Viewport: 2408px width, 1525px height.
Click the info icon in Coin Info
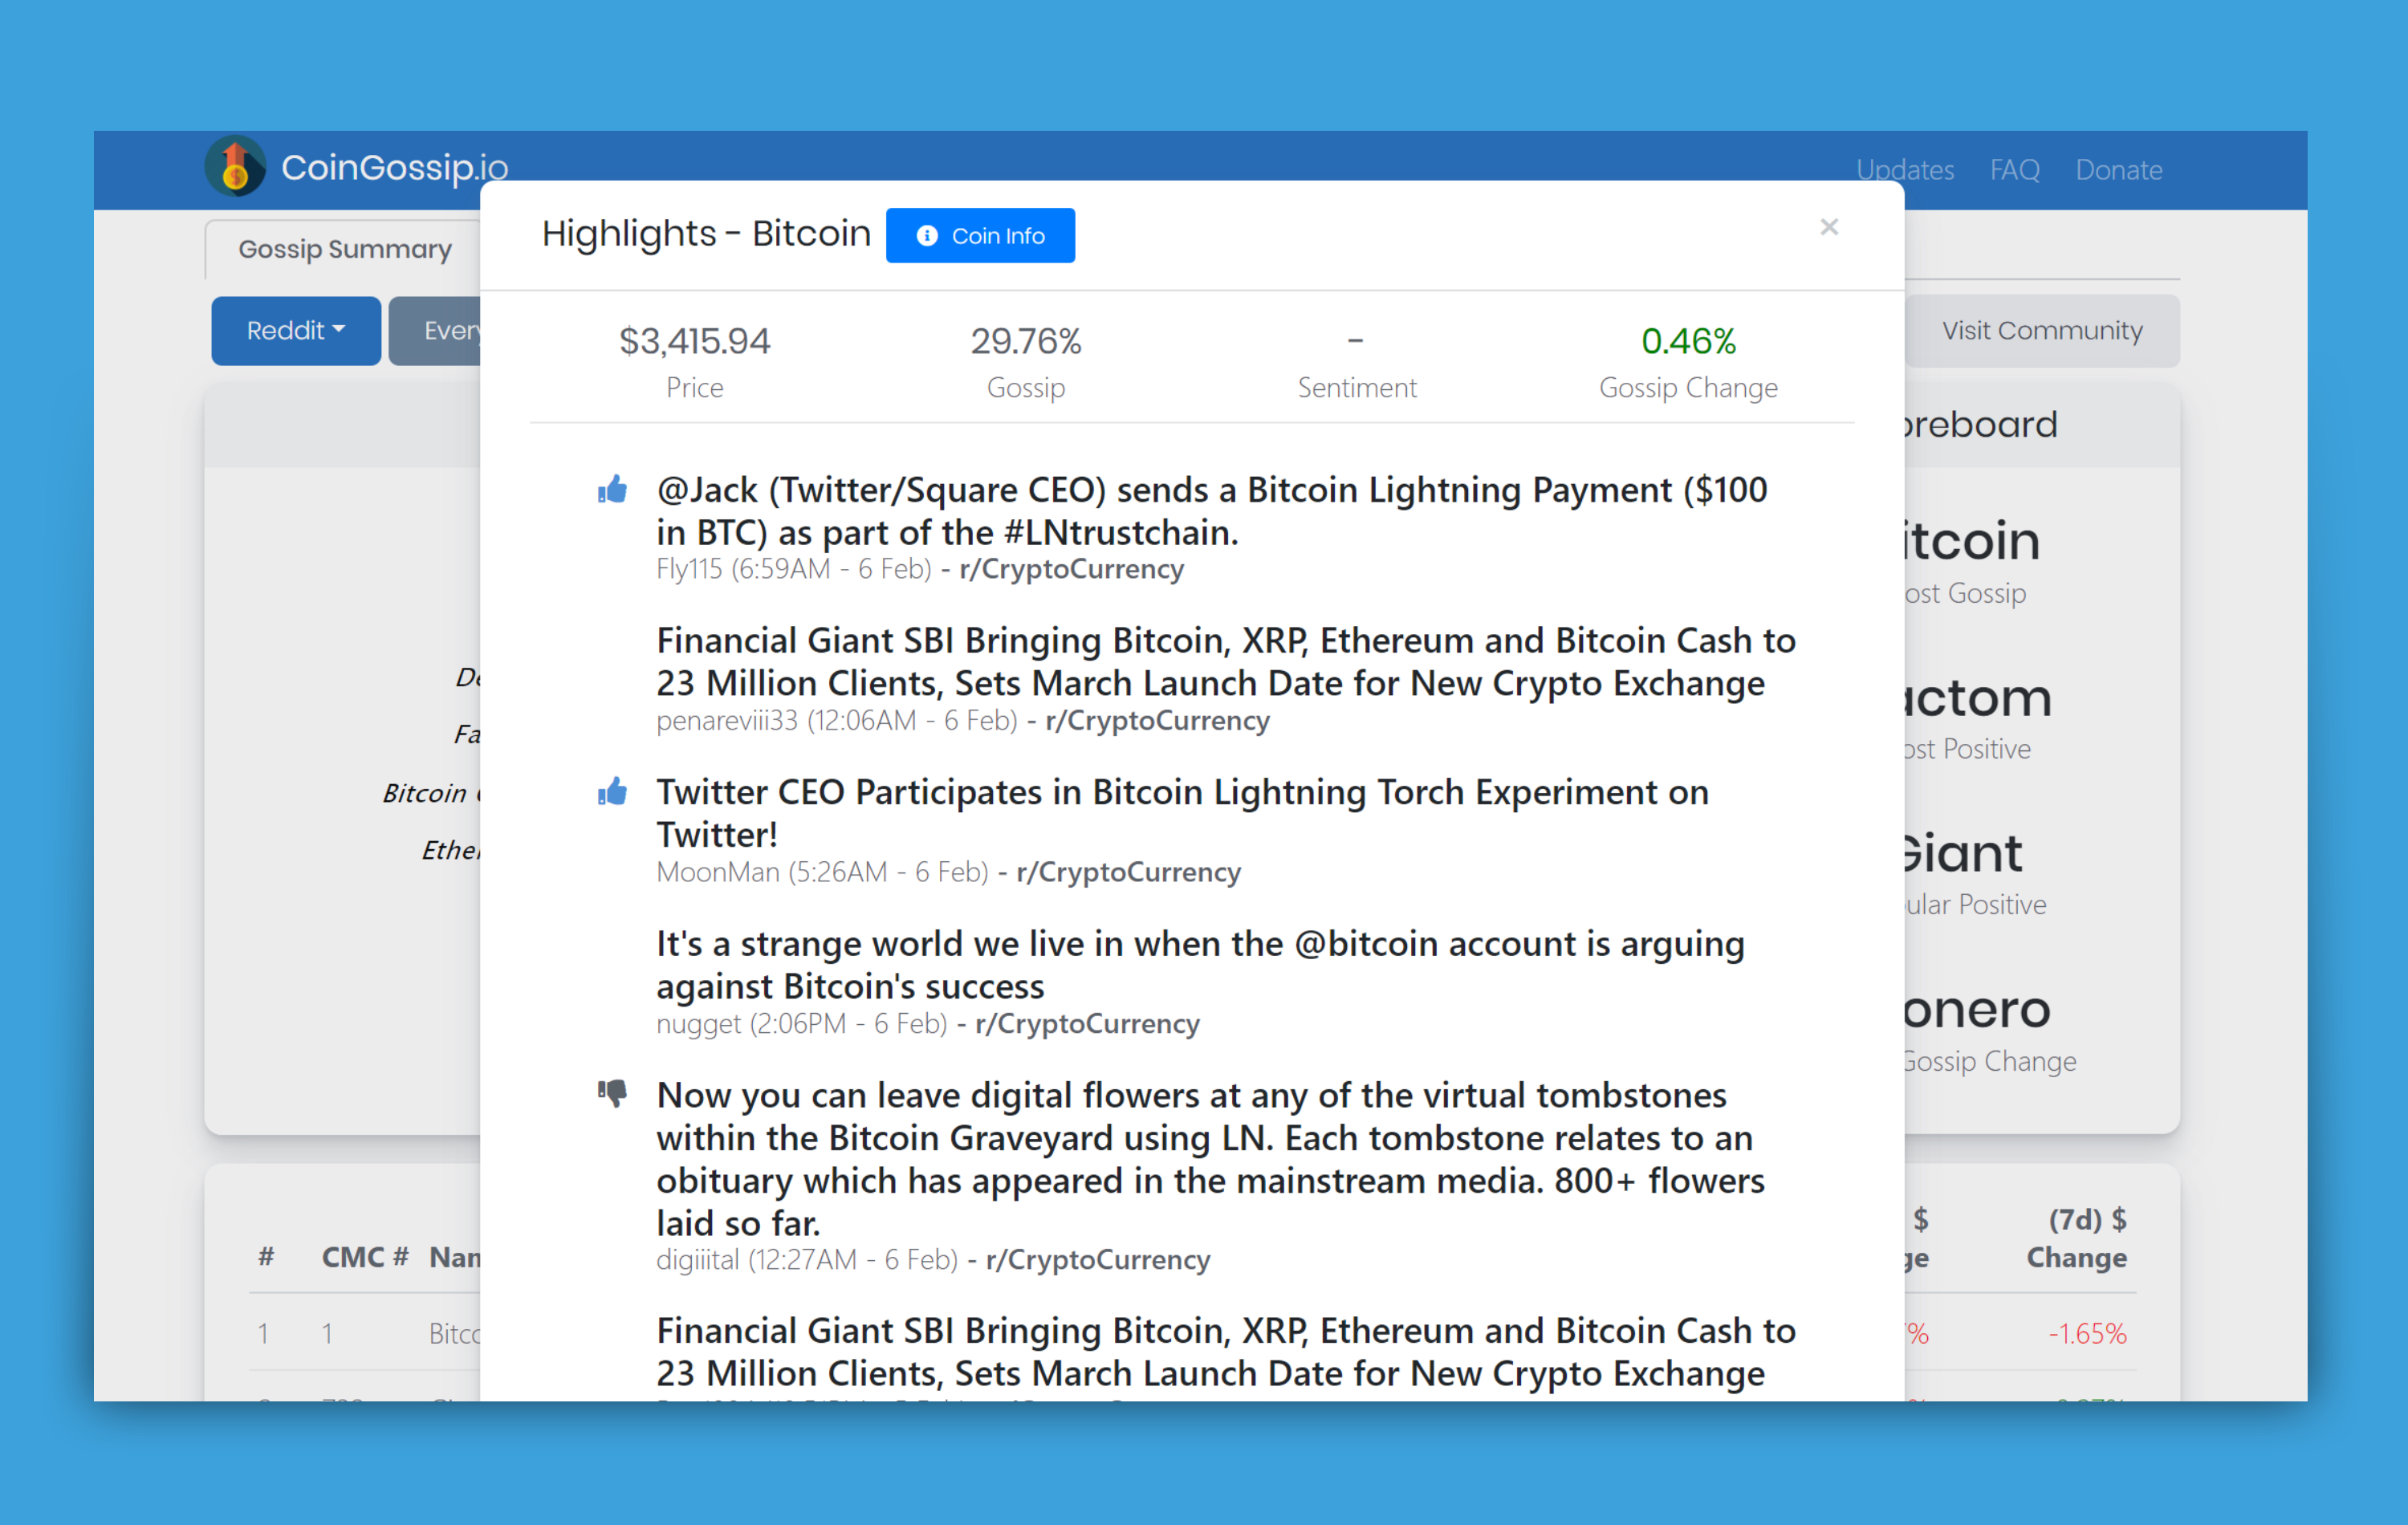tap(927, 236)
